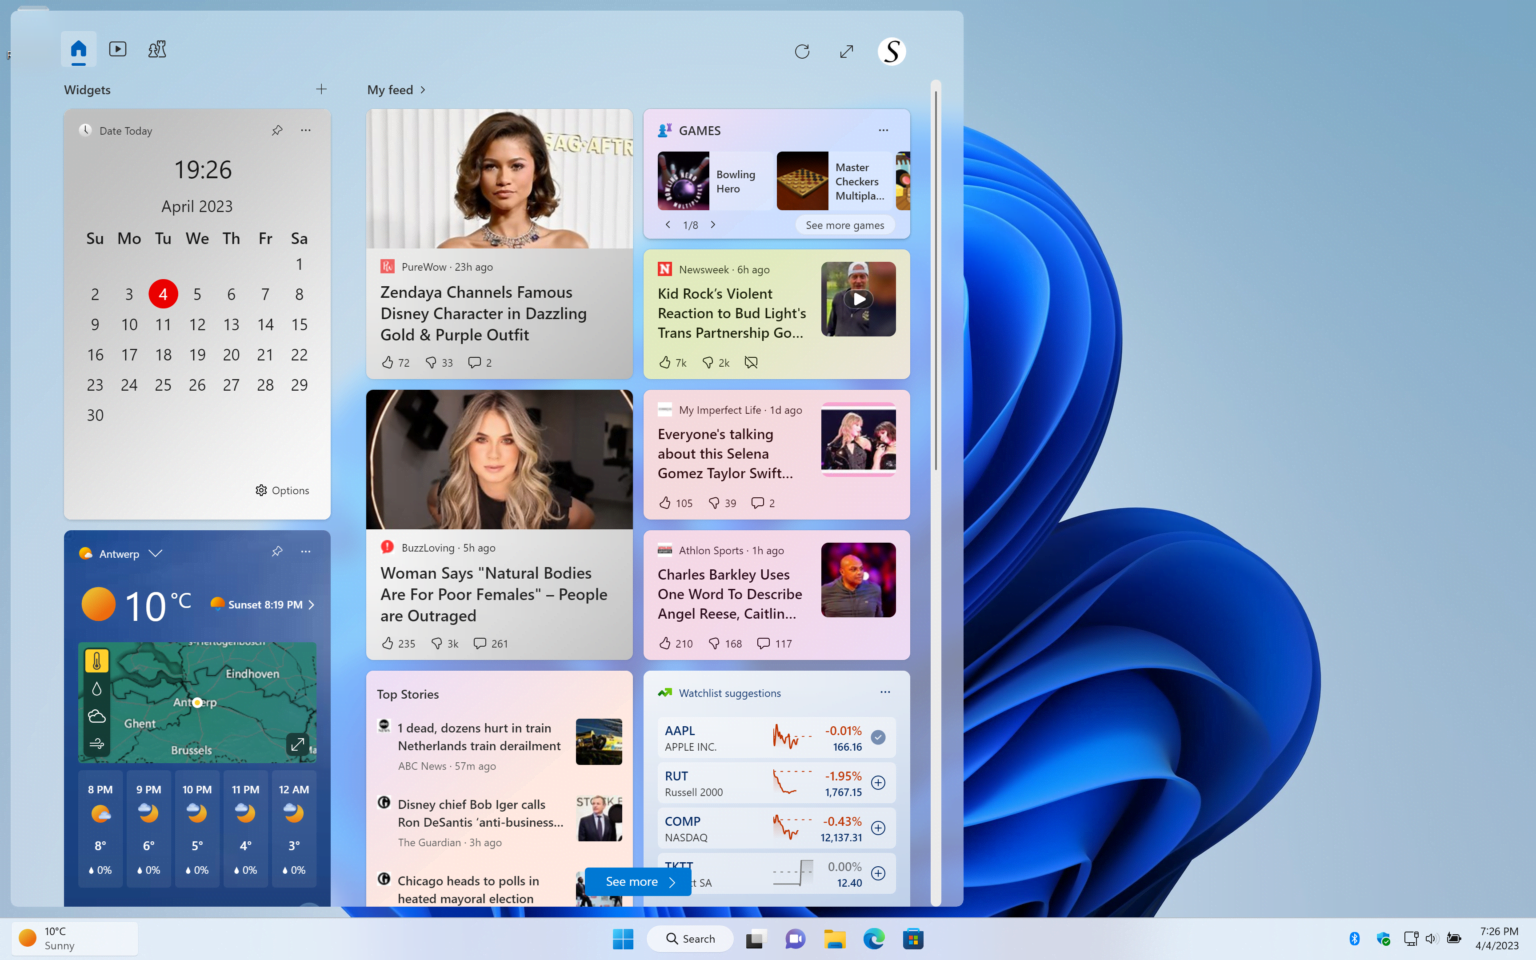
Task: Add RUT Russell 2000 to watchlist
Action: click(x=878, y=783)
